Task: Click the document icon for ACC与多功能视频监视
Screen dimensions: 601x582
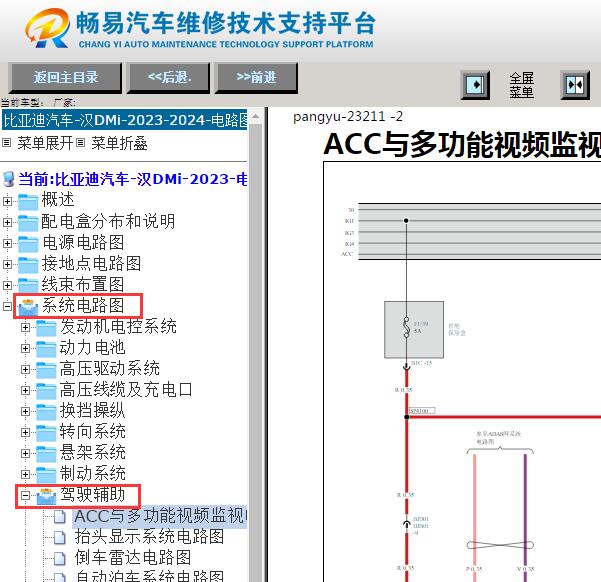Action: (x=59, y=517)
